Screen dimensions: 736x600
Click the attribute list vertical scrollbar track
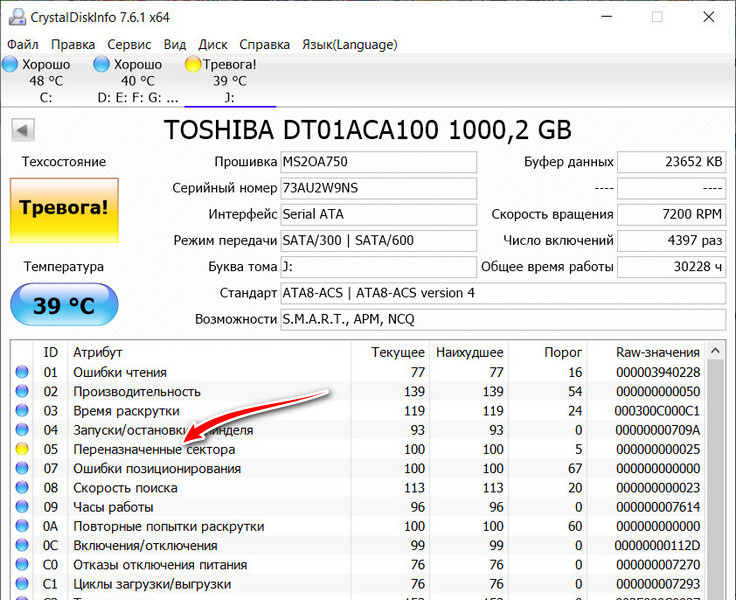click(715, 480)
